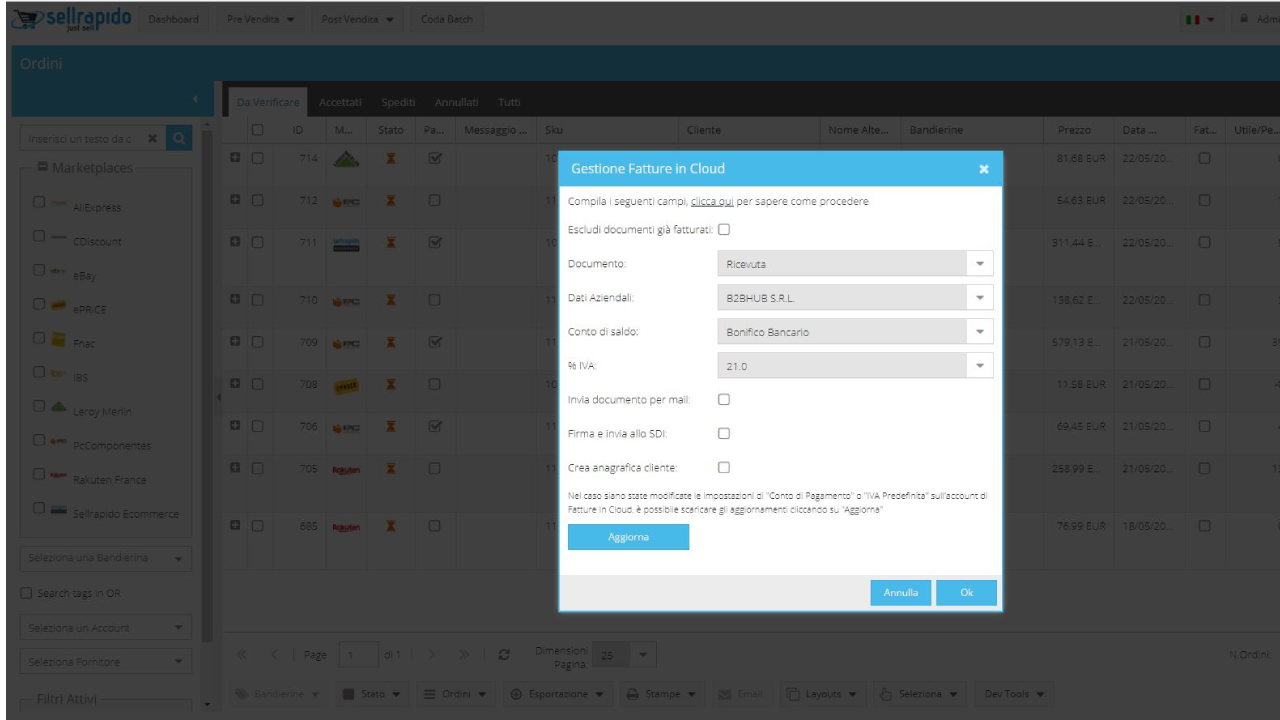The height and width of the screenshot is (720, 1280).
Task: Click the hourglass status icon of order 710
Action: (x=388, y=299)
